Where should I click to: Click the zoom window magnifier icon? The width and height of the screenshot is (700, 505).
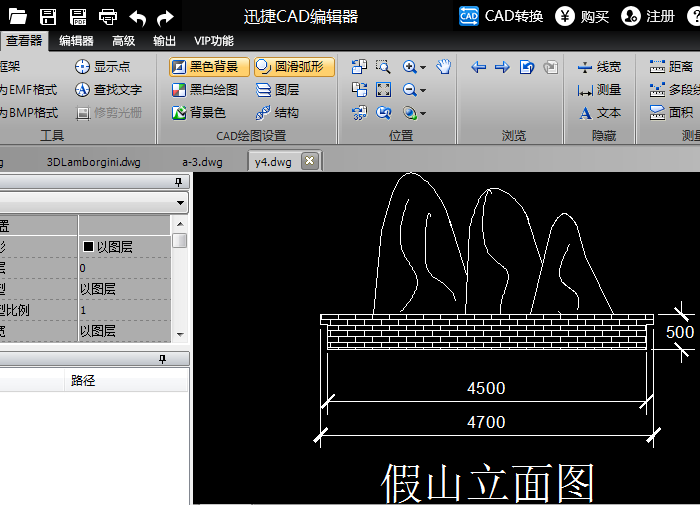(383, 67)
